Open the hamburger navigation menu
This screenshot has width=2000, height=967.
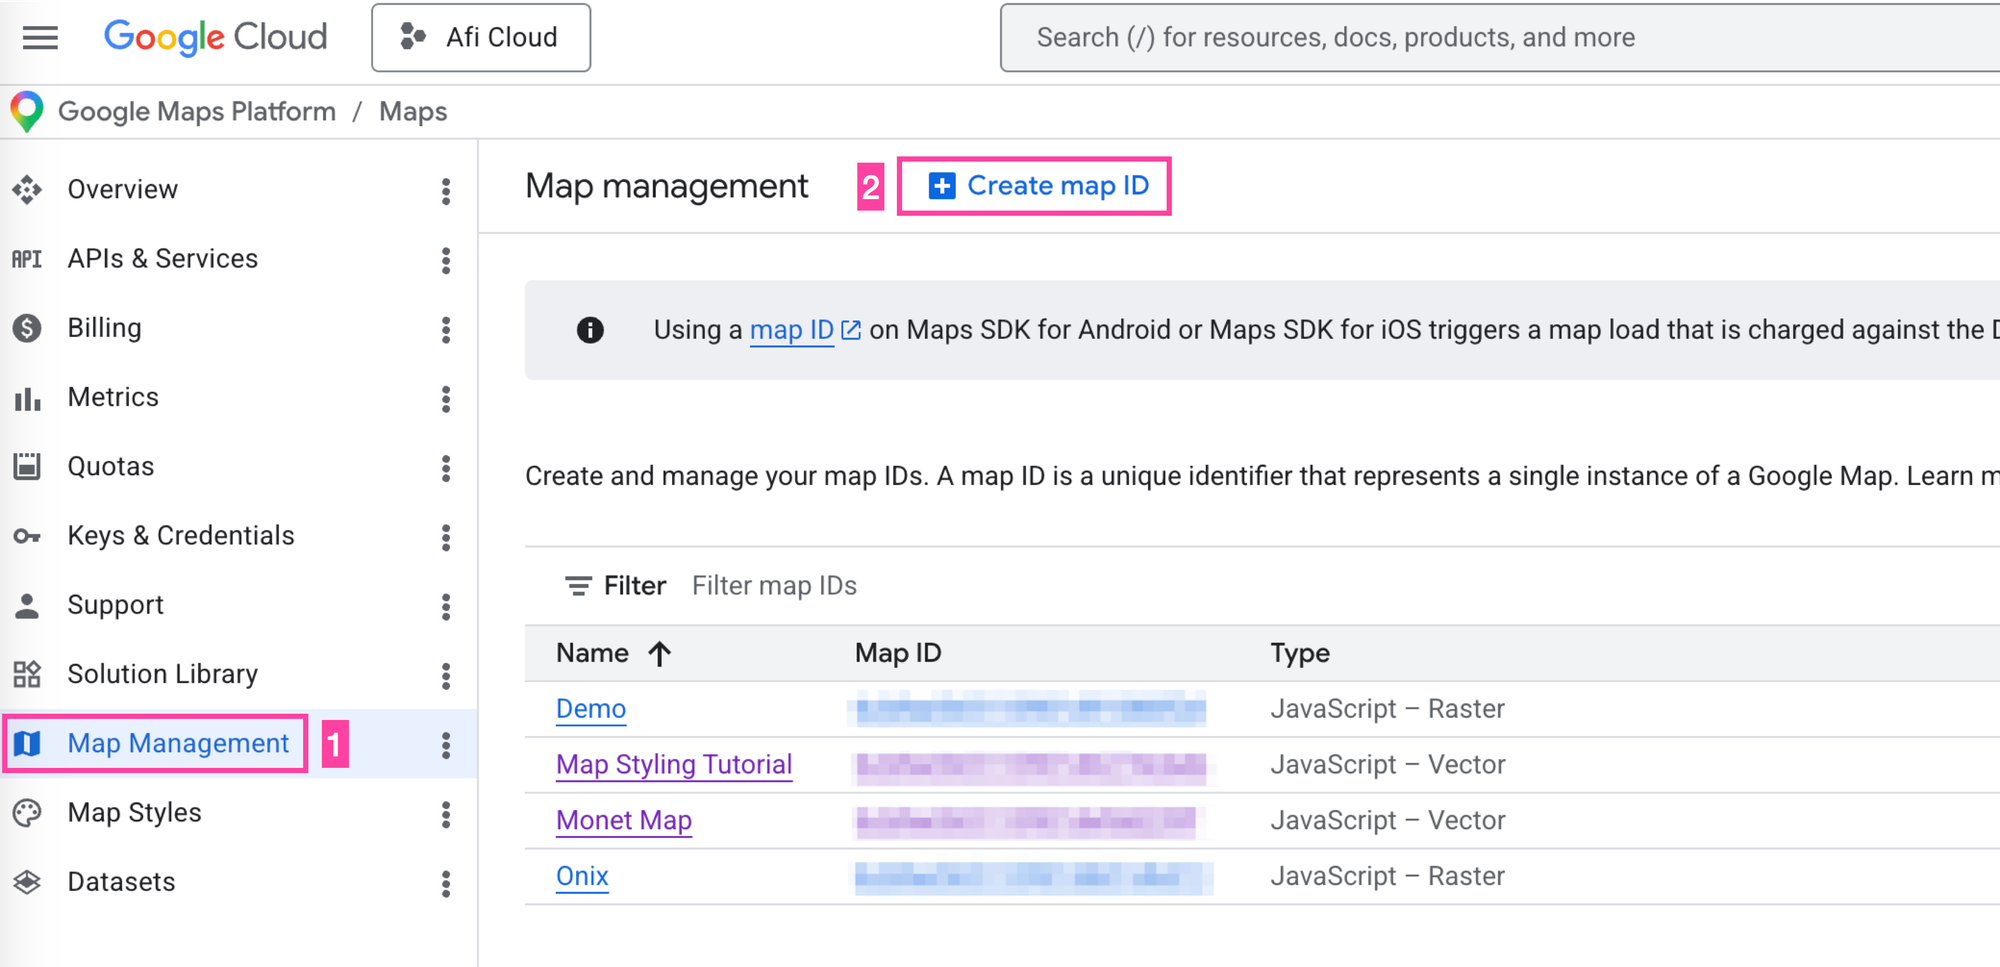click(x=40, y=38)
